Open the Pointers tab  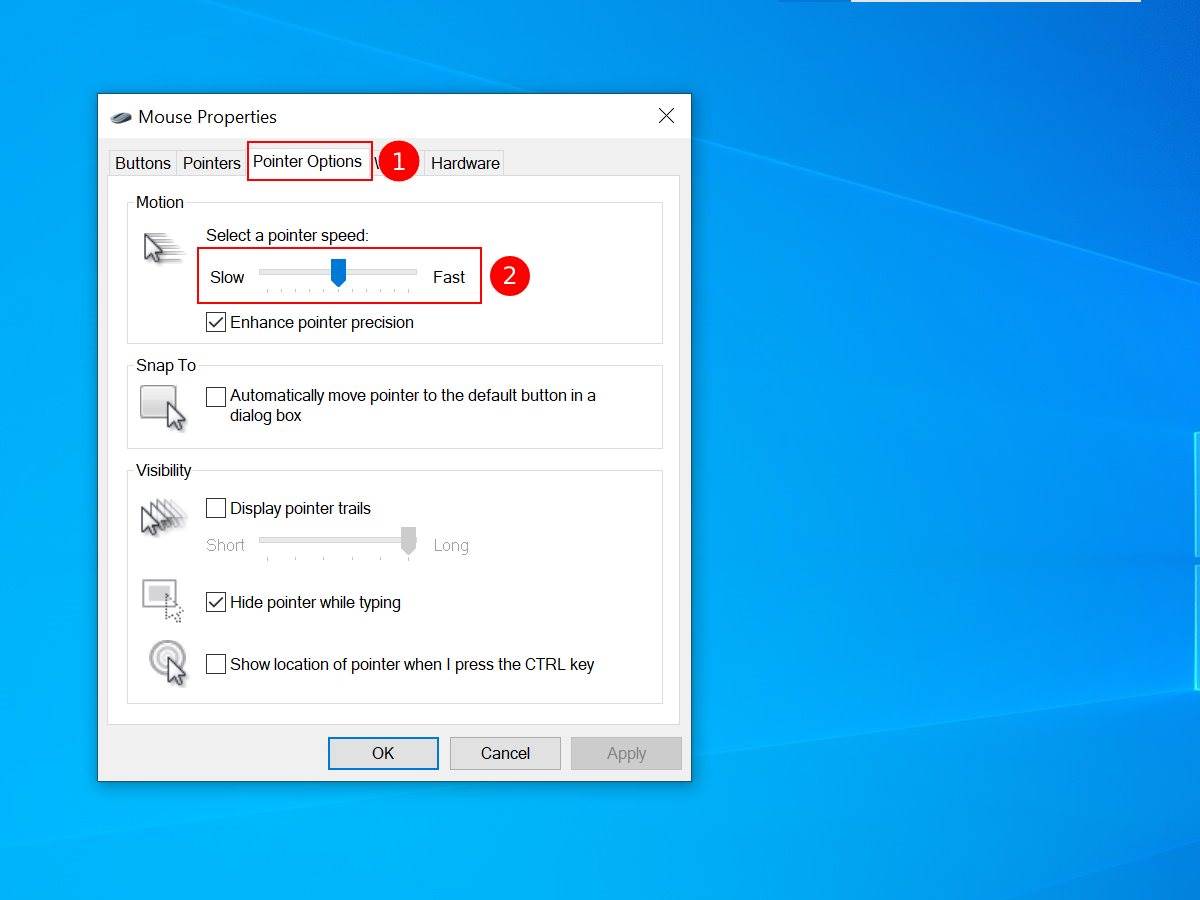pyautogui.click(x=212, y=163)
